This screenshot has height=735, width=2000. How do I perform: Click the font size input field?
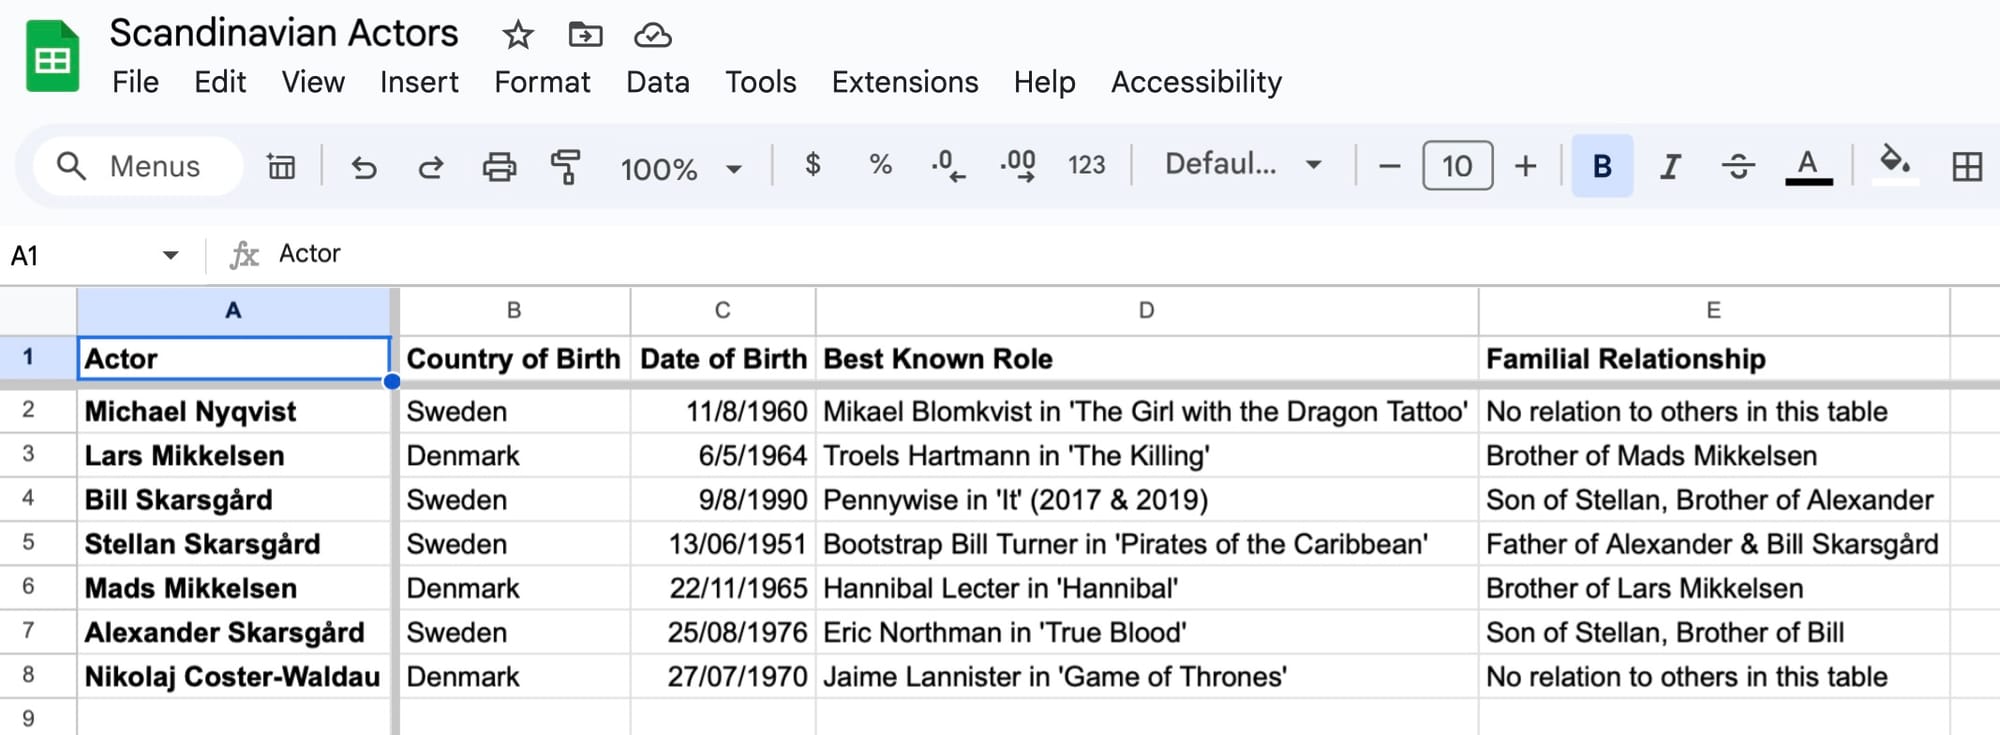[1457, 167]
